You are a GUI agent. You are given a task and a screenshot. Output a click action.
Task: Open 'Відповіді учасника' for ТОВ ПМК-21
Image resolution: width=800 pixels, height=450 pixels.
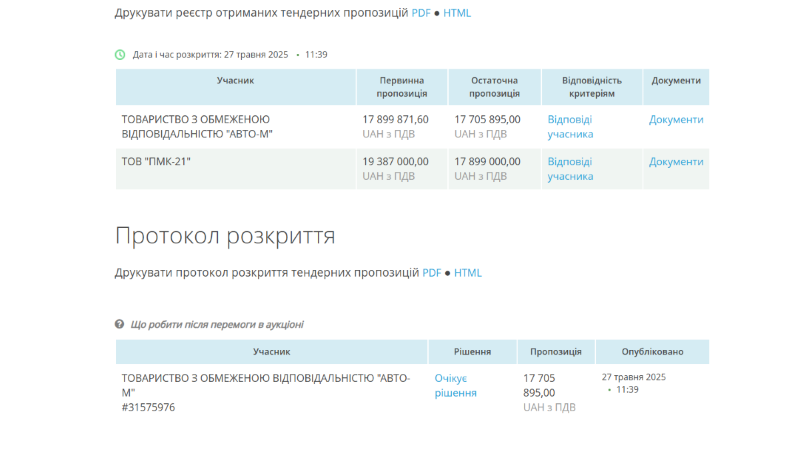tap(570, 168)
